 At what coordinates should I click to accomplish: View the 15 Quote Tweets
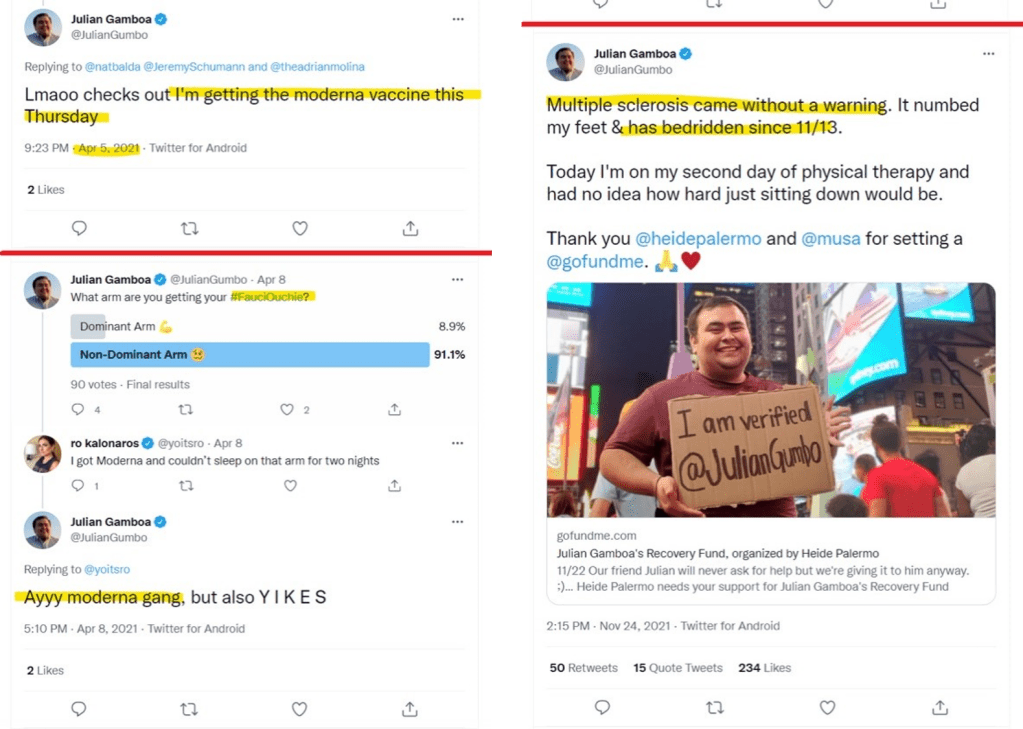tap(678, 668)
